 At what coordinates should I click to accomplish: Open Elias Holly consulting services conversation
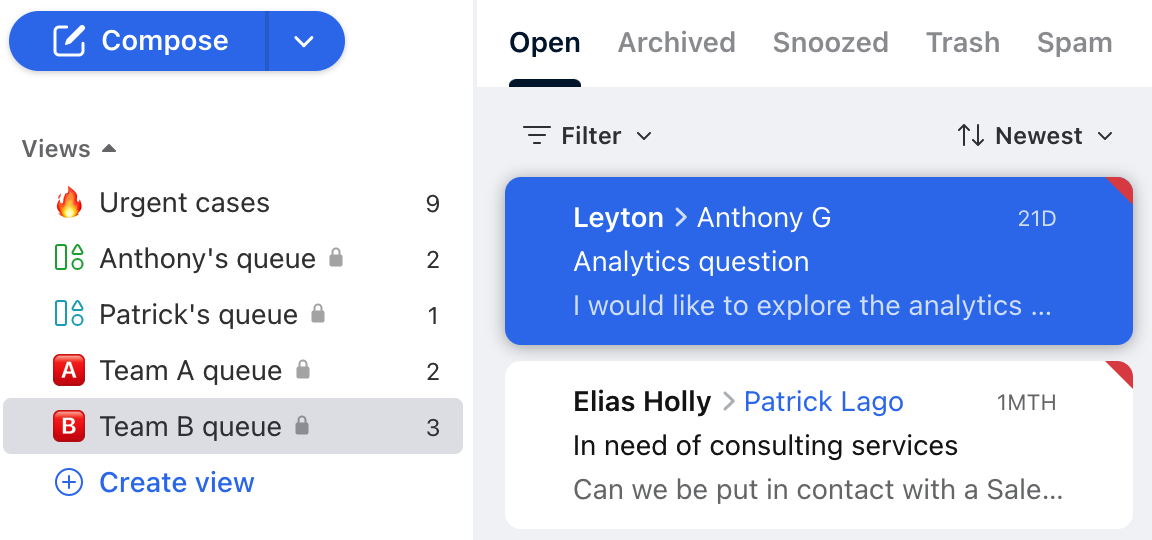point(818,444)
